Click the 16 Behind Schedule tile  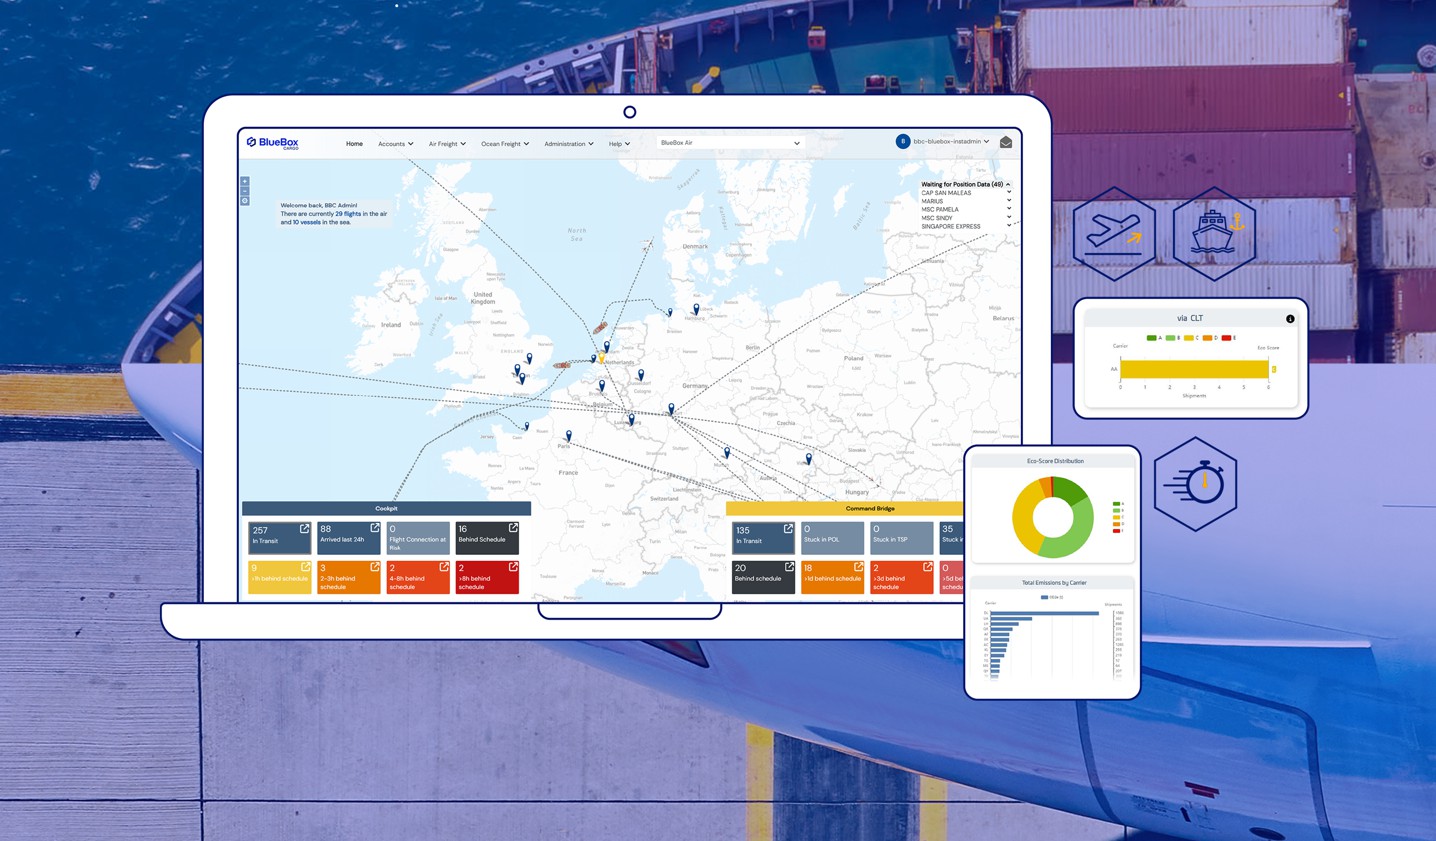click(x=486, y=538)
